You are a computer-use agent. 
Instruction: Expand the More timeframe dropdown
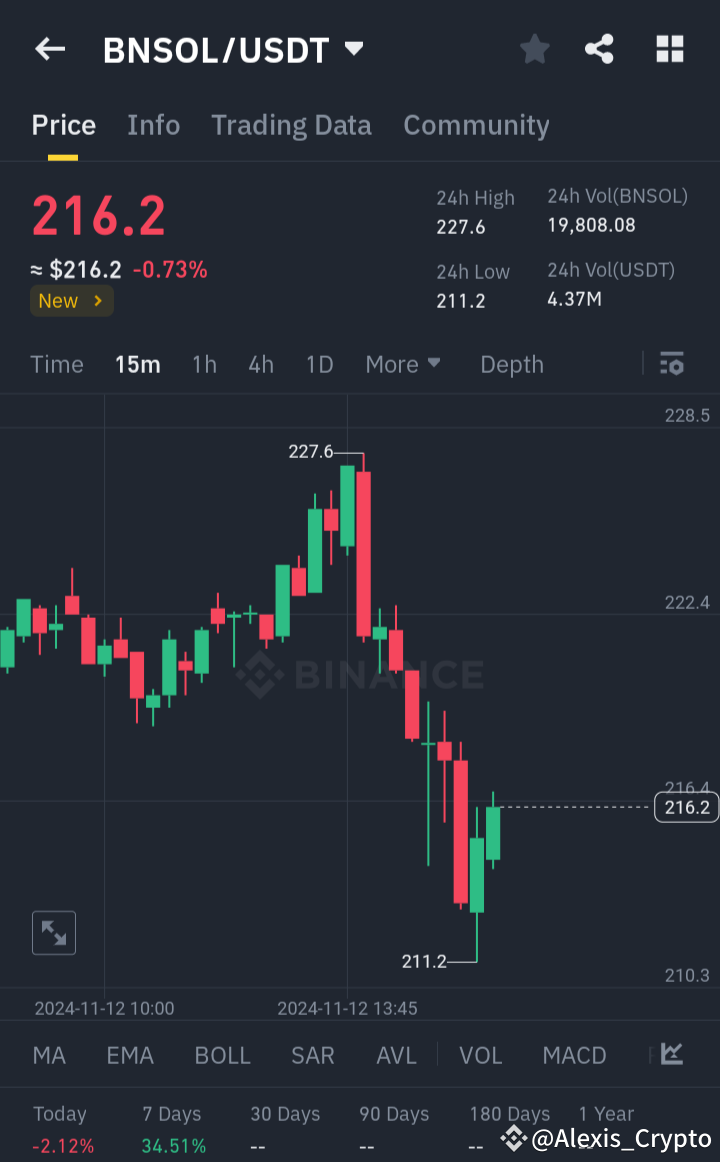pyautogui.click(x=403, y=364)
